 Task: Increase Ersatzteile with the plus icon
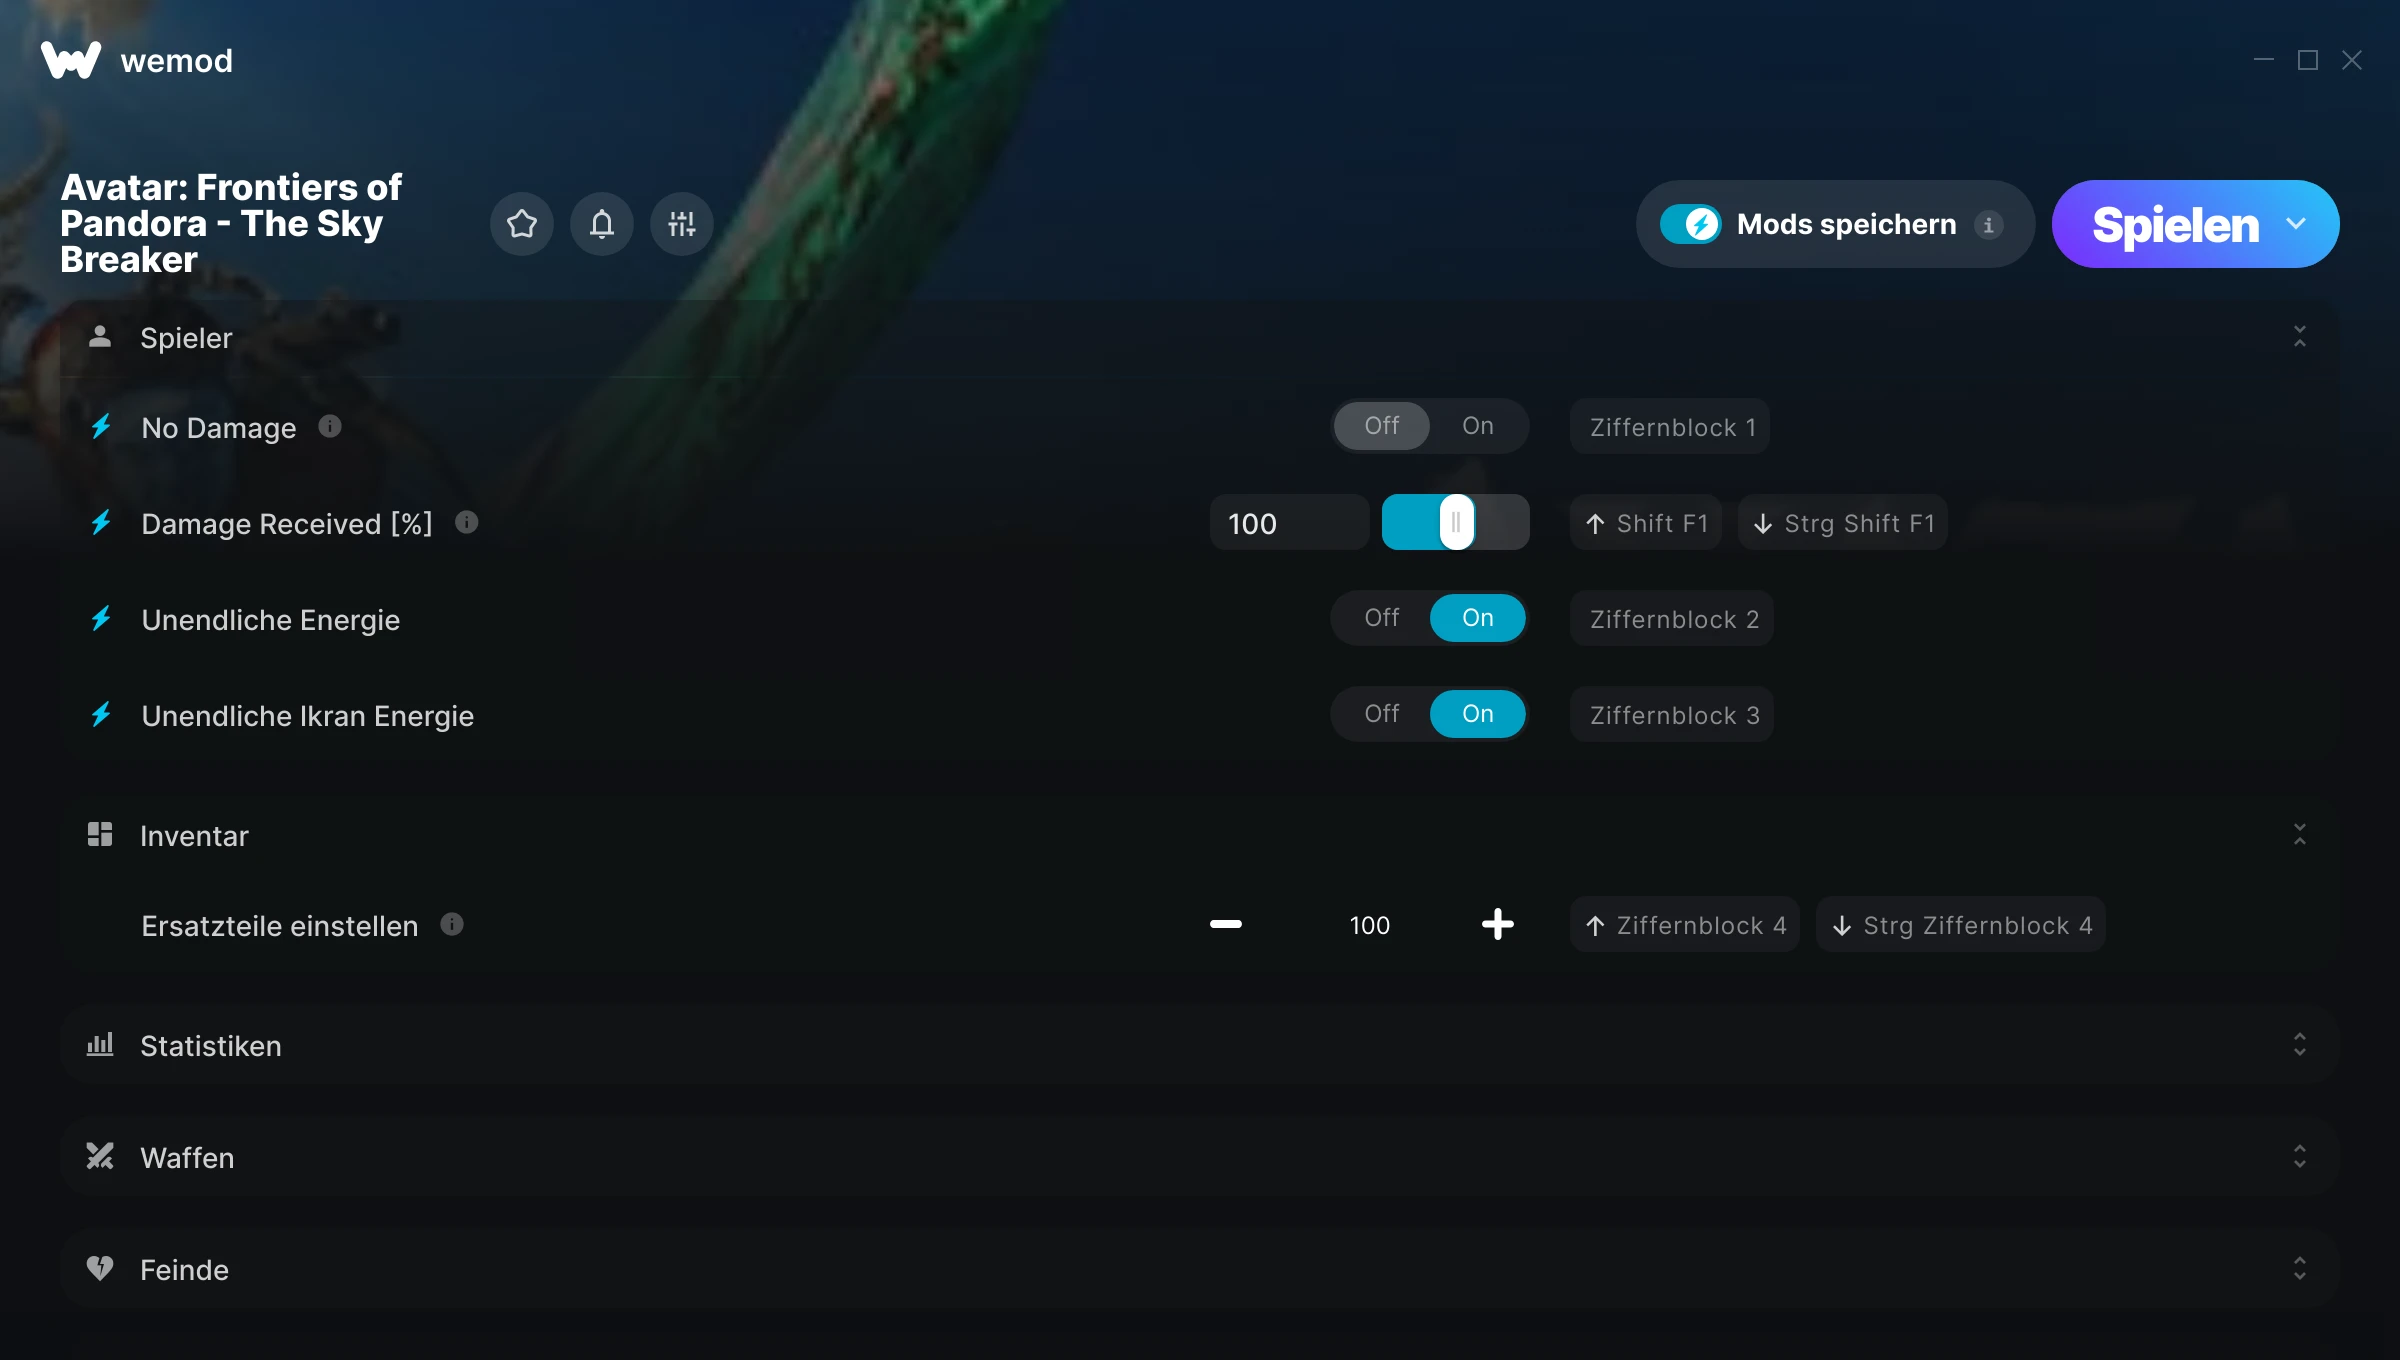pyautogui.click(x=1498, y=924)
